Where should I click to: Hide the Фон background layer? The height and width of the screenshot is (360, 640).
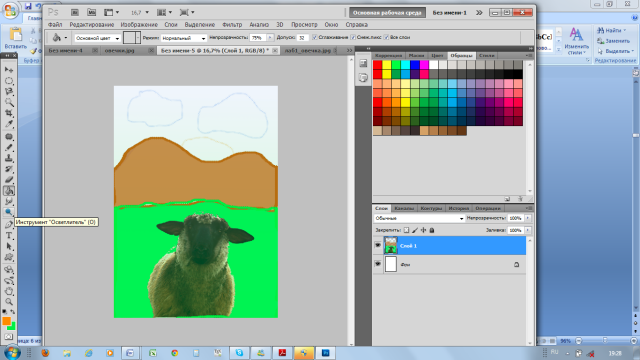click(378, 264)
